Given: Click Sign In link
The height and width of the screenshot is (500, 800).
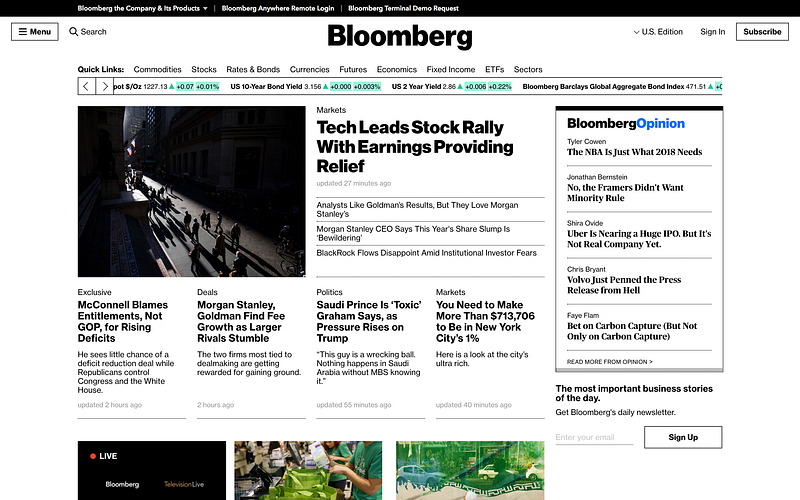Looking at the screenshot, I should (x=712, y=32).
